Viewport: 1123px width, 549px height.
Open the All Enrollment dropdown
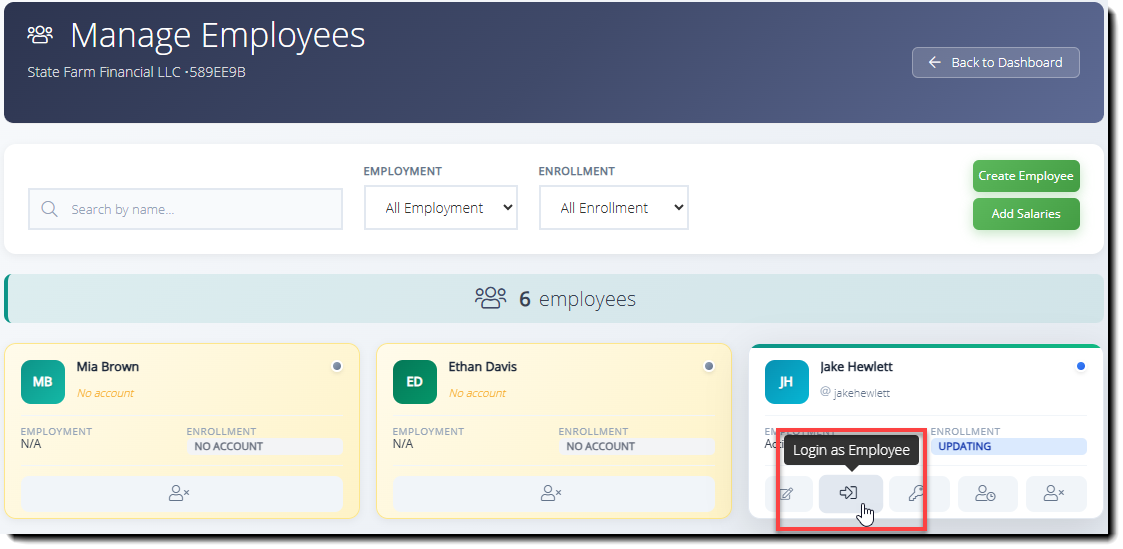click(614, 208)
